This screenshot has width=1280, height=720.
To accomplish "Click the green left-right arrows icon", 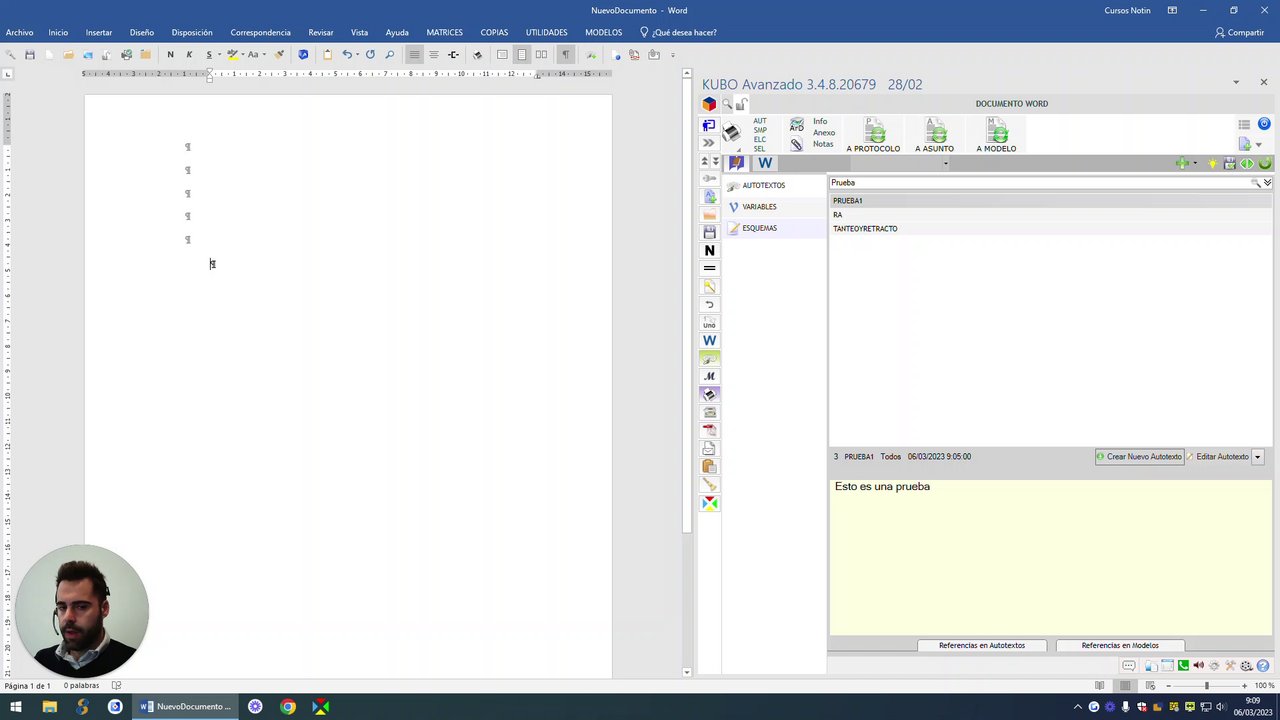I will click(x=1247, y=163).
